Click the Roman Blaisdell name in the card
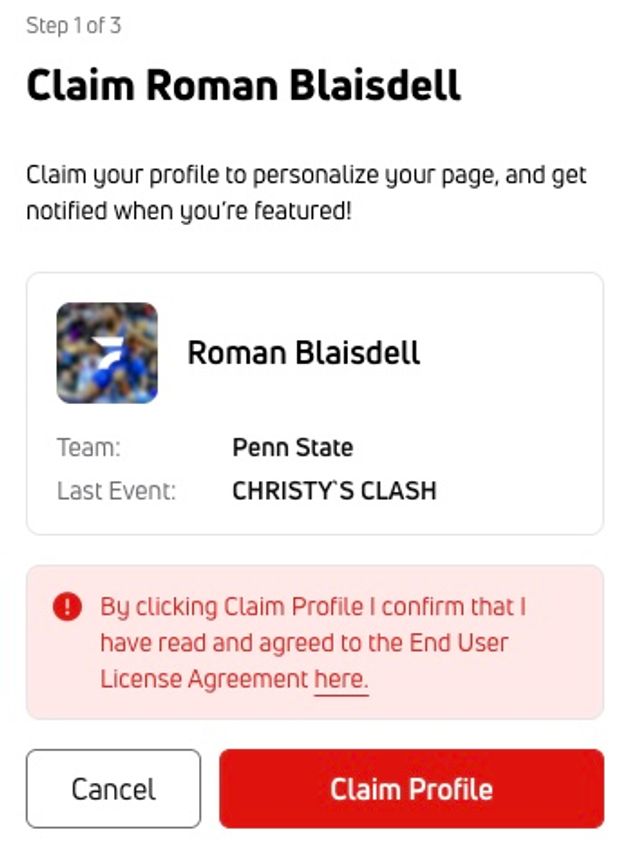The image size is (640, 848). click(304, 353)
